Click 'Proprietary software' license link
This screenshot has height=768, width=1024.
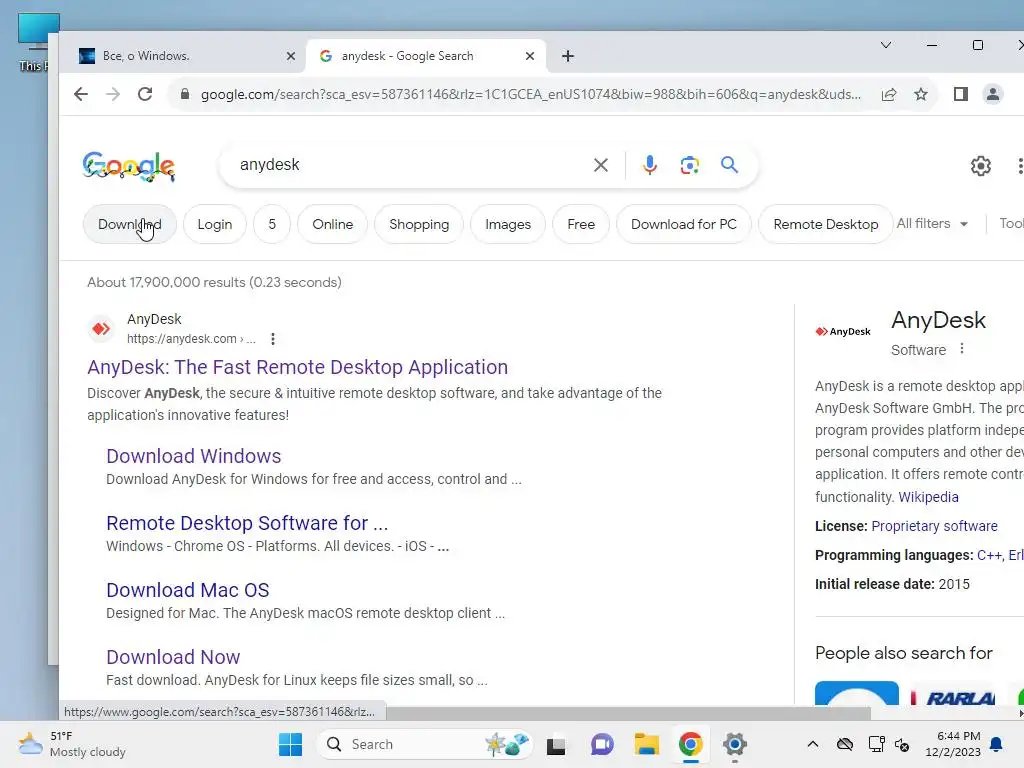pyautogui.click(x=935, y=526)
